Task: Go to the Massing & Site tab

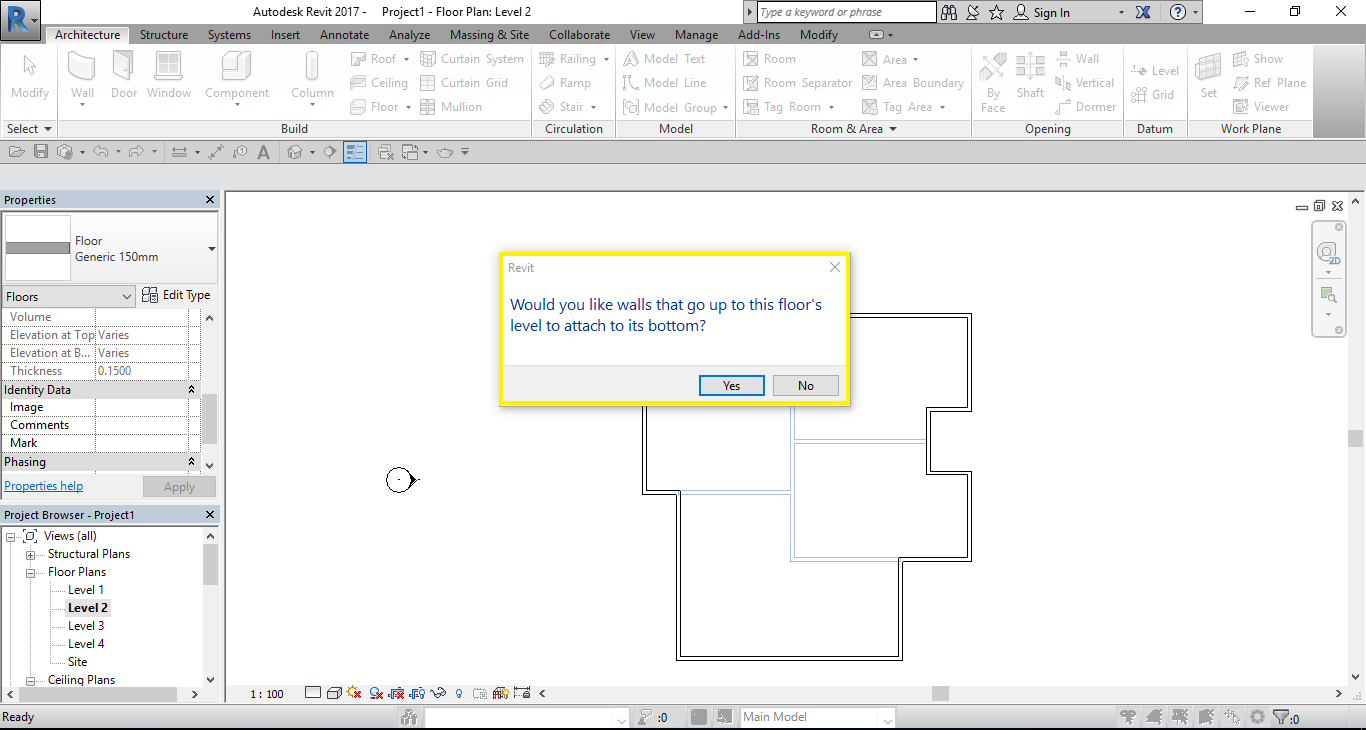Action: point(489,35)
